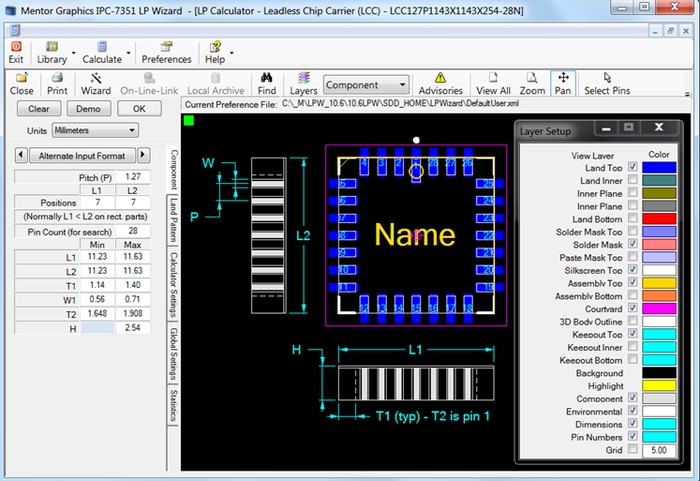This screenshot has height=481, width=700.
Task: Click the Courtyard magenta color swatch
Action: pyautogui.click(x=659, y=308)
